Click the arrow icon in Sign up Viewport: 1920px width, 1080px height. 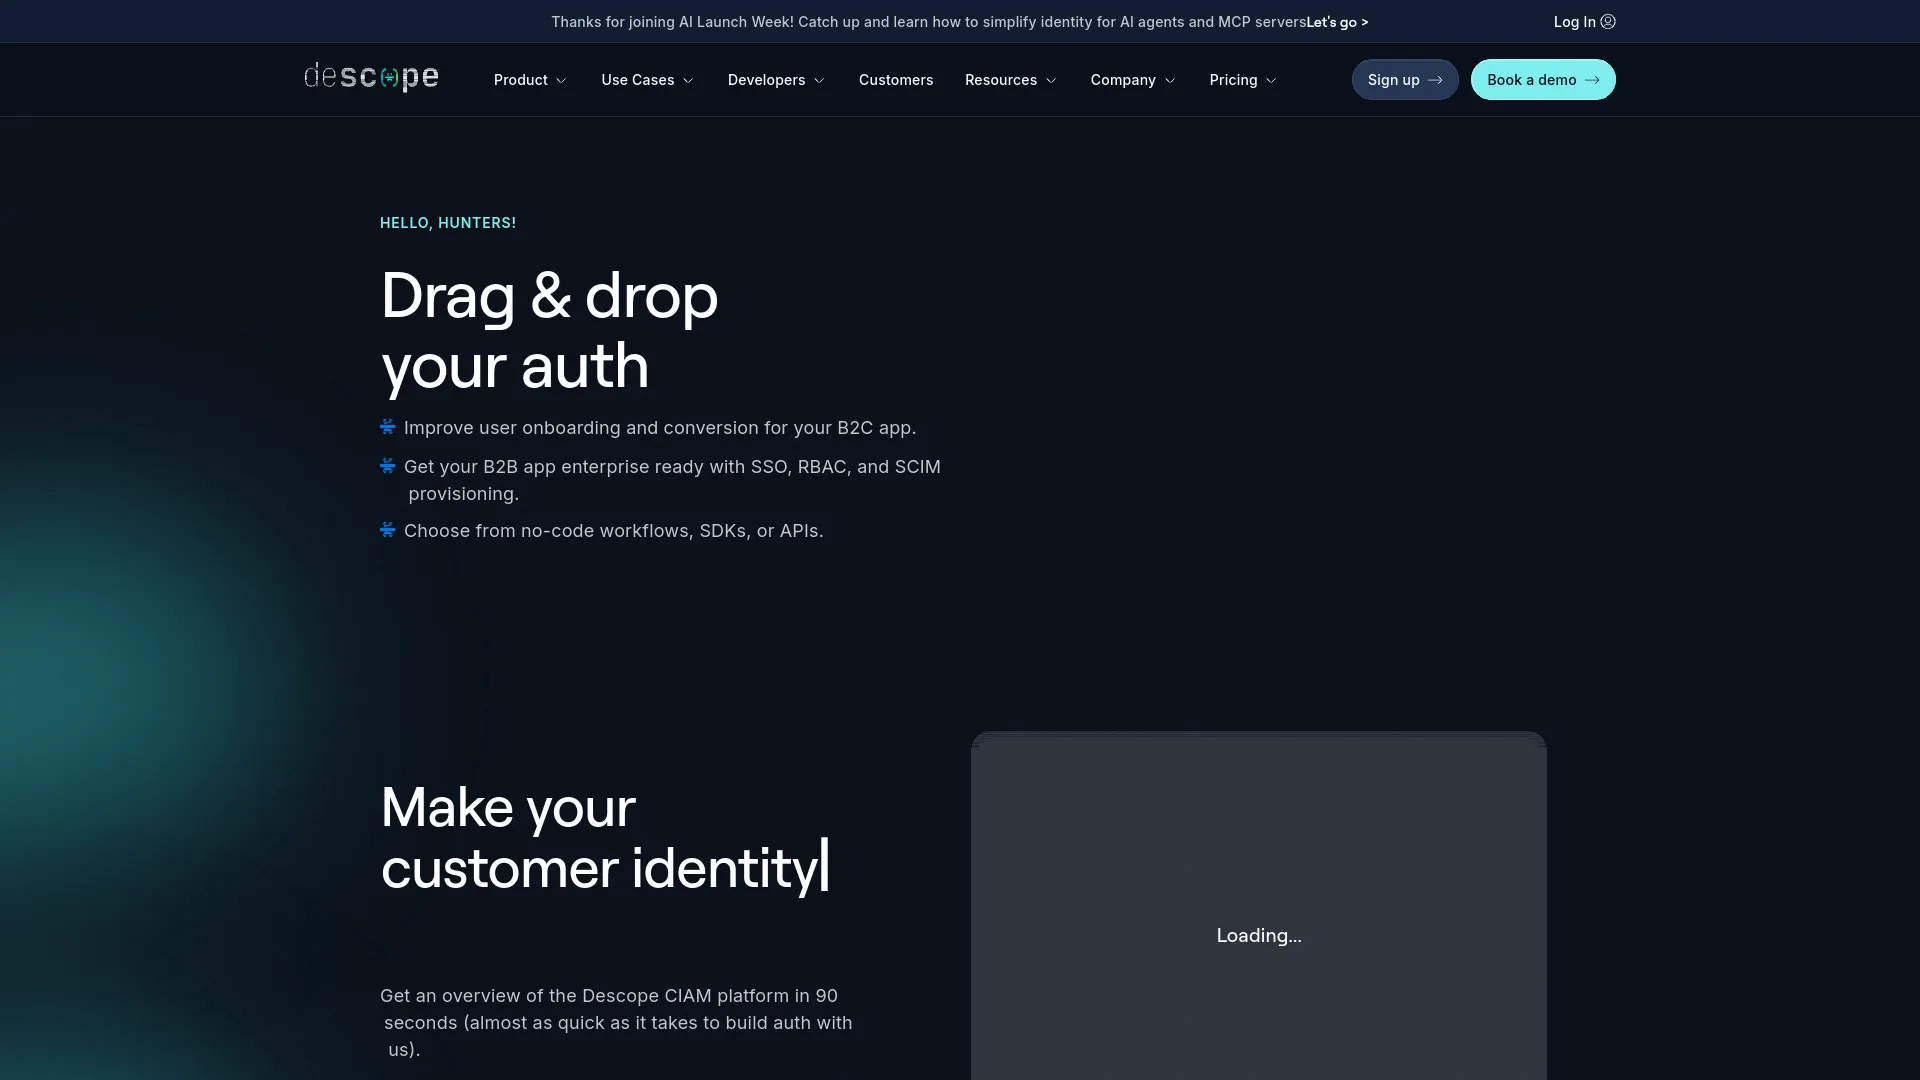[x=1435, y=80]
